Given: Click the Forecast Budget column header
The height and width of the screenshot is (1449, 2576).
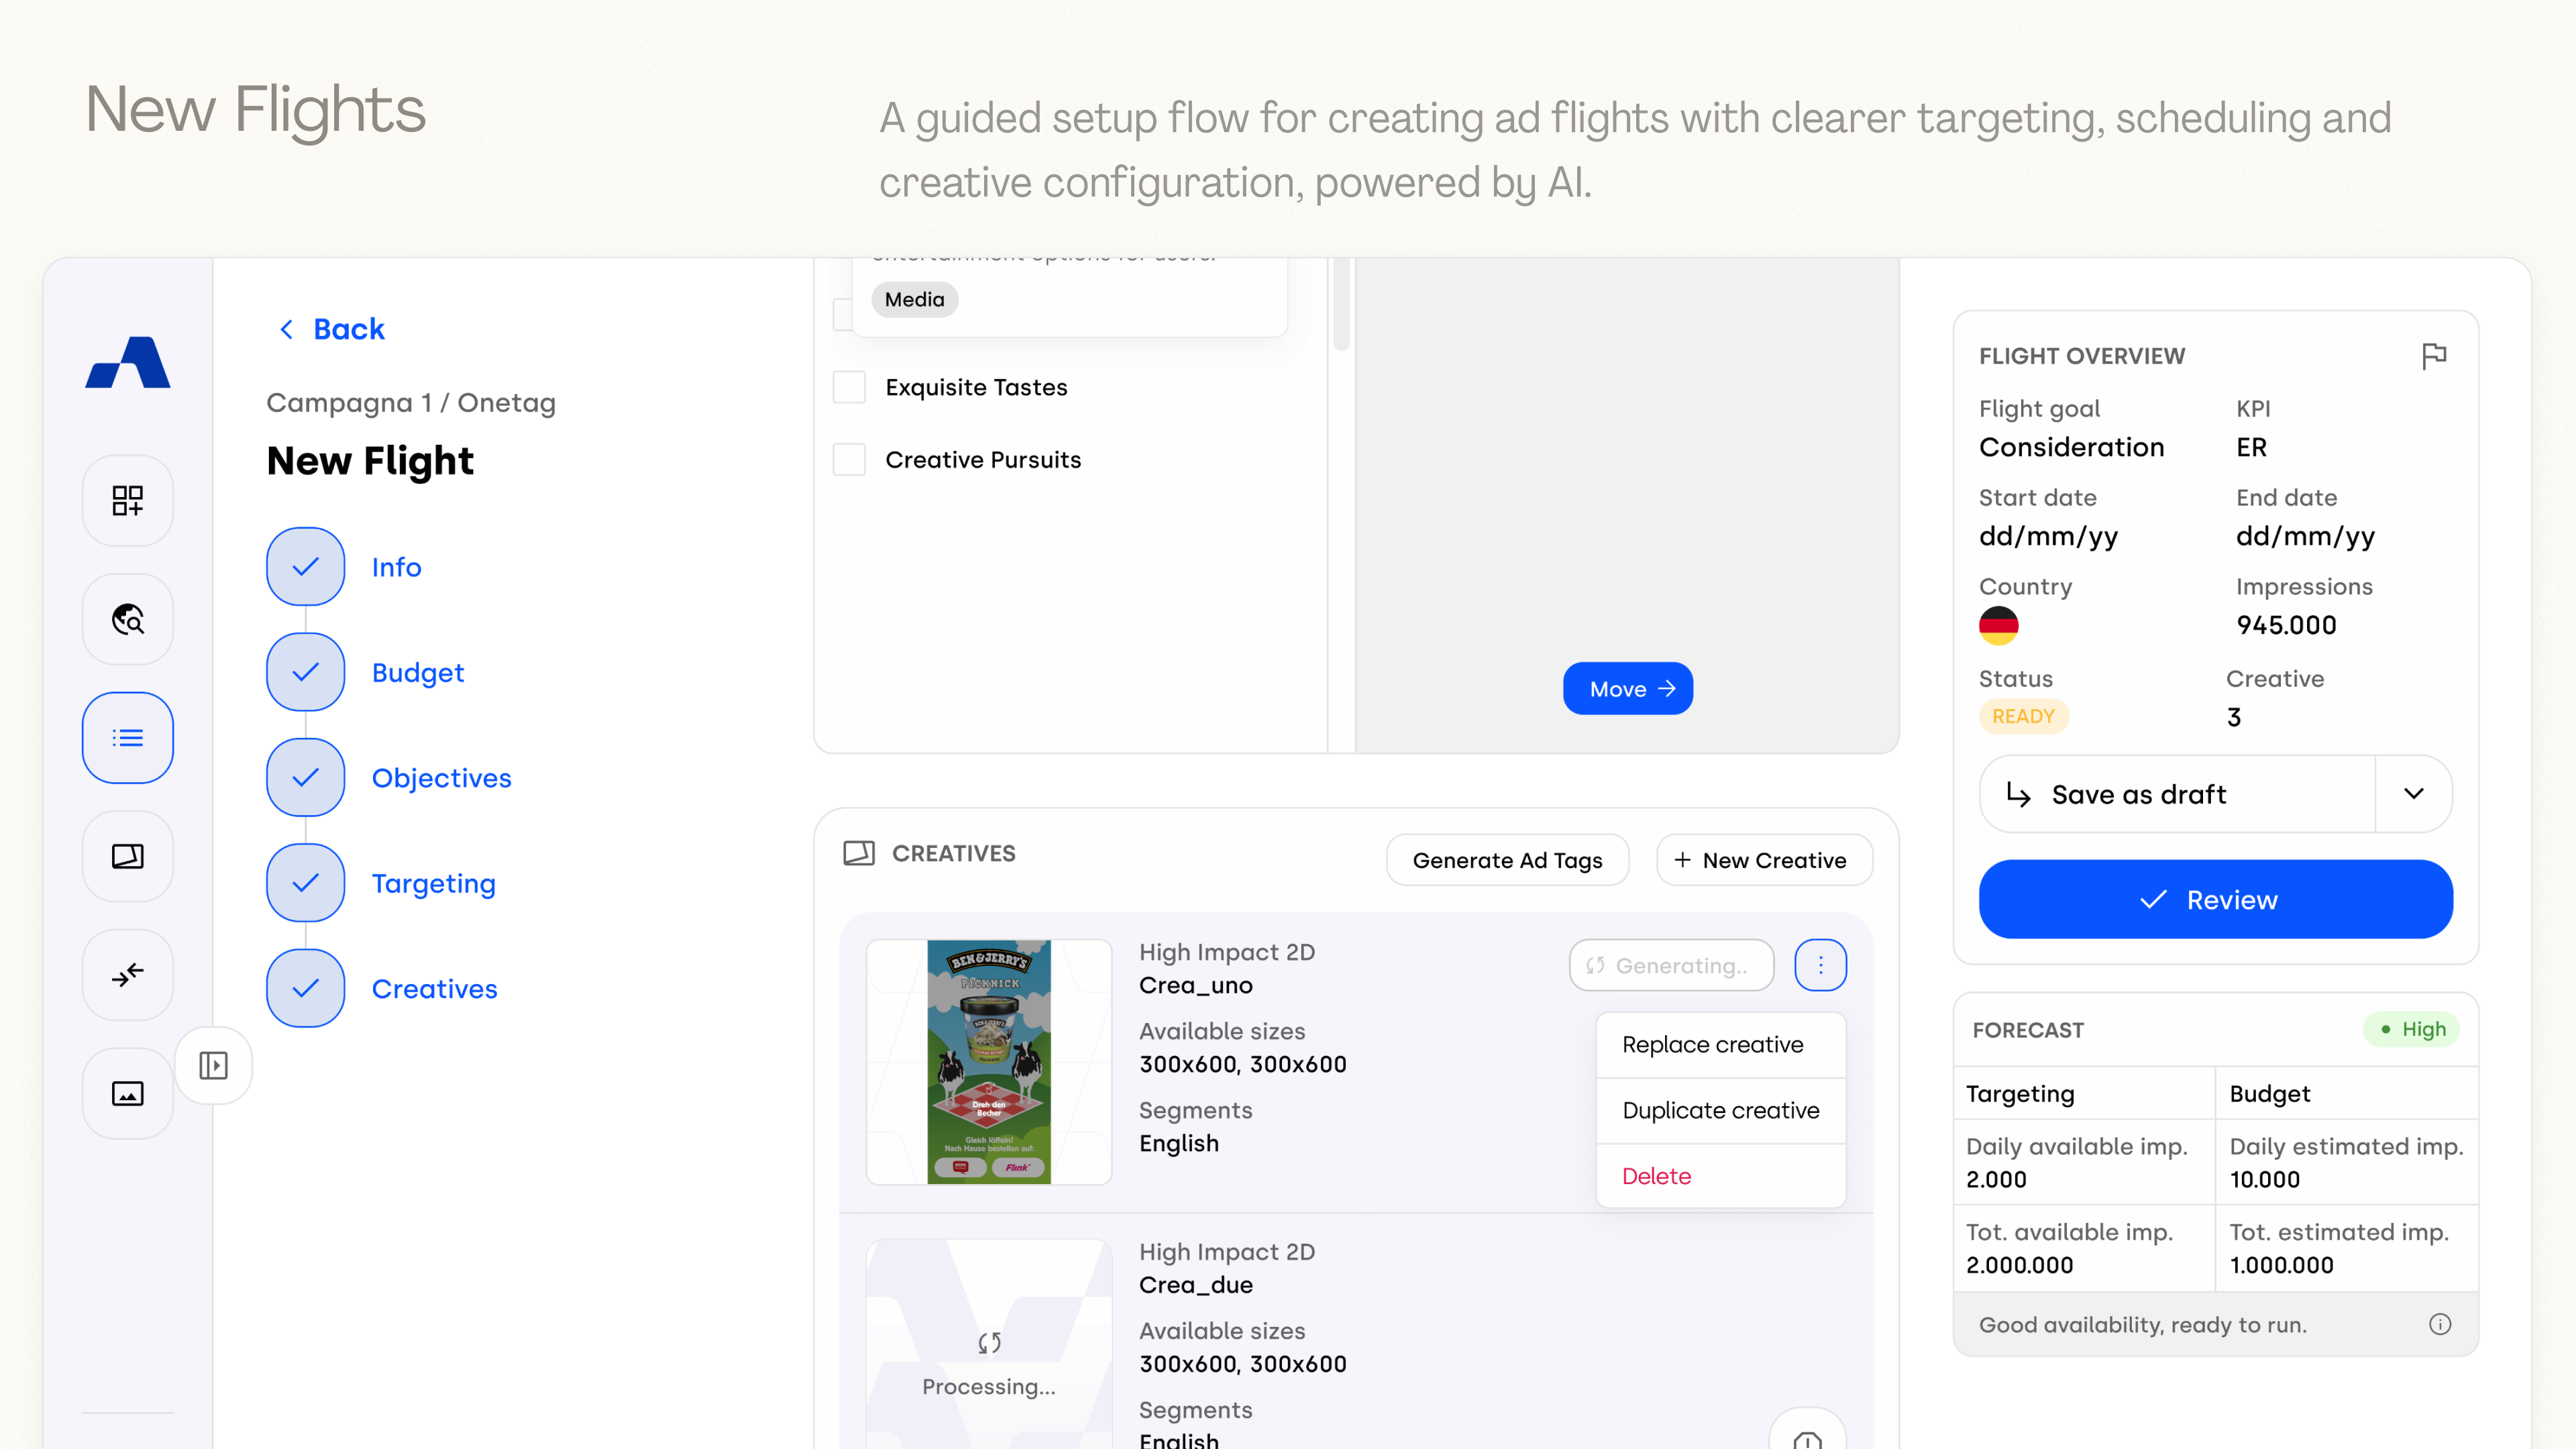Looking at the screenshot, I should tap(2347, 1093).
